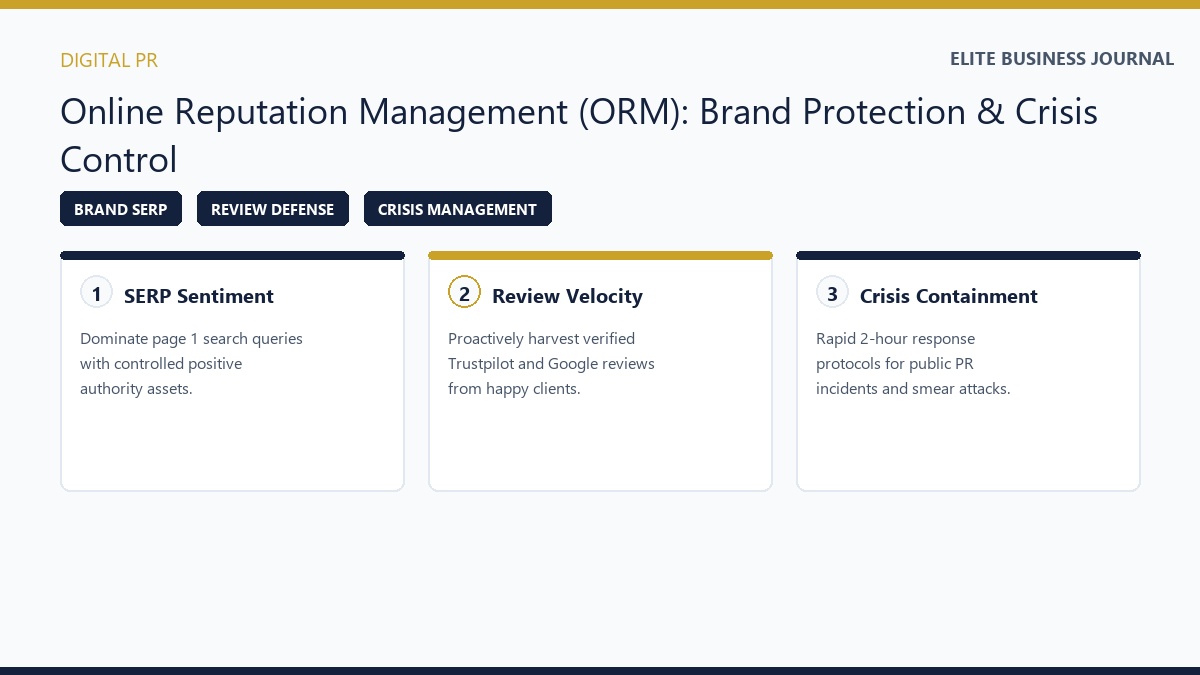Click the 'Rapid 2-hour response' description text
The height and width of the screenshot is (675, 1200).
pyautogui.click(x=895, y=339)
